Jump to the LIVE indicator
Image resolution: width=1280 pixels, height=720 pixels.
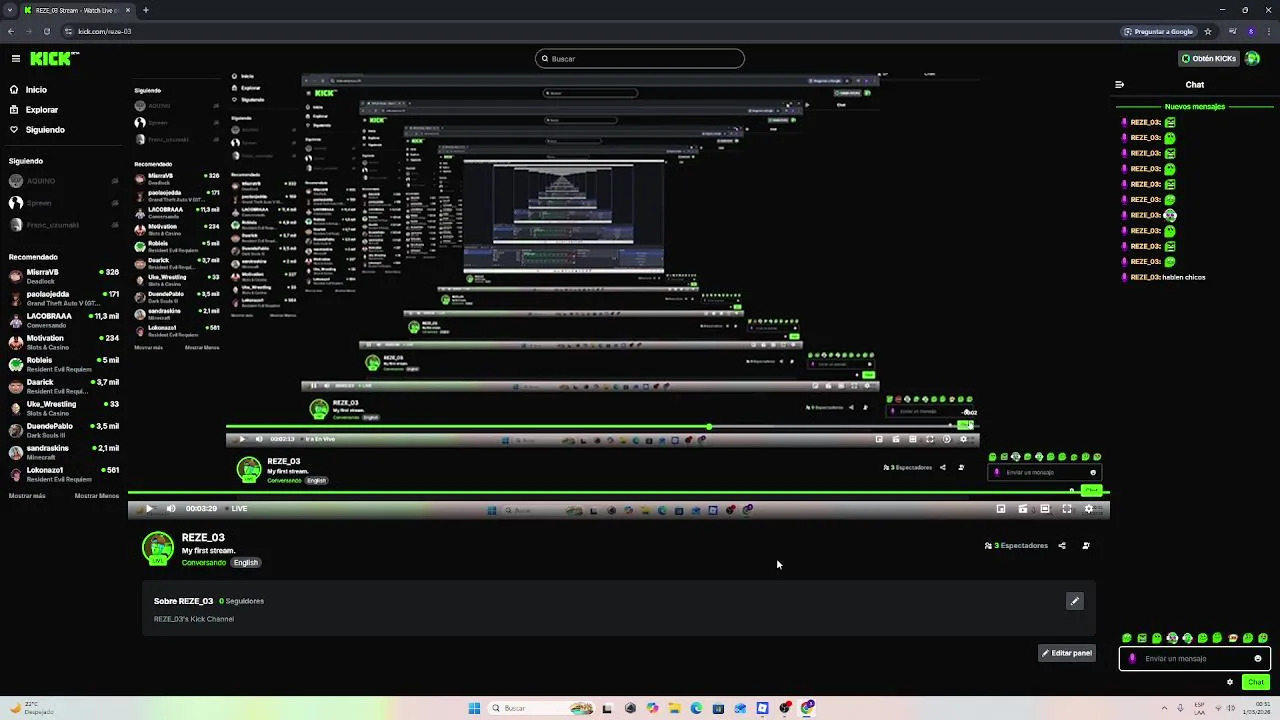[238, 509]
